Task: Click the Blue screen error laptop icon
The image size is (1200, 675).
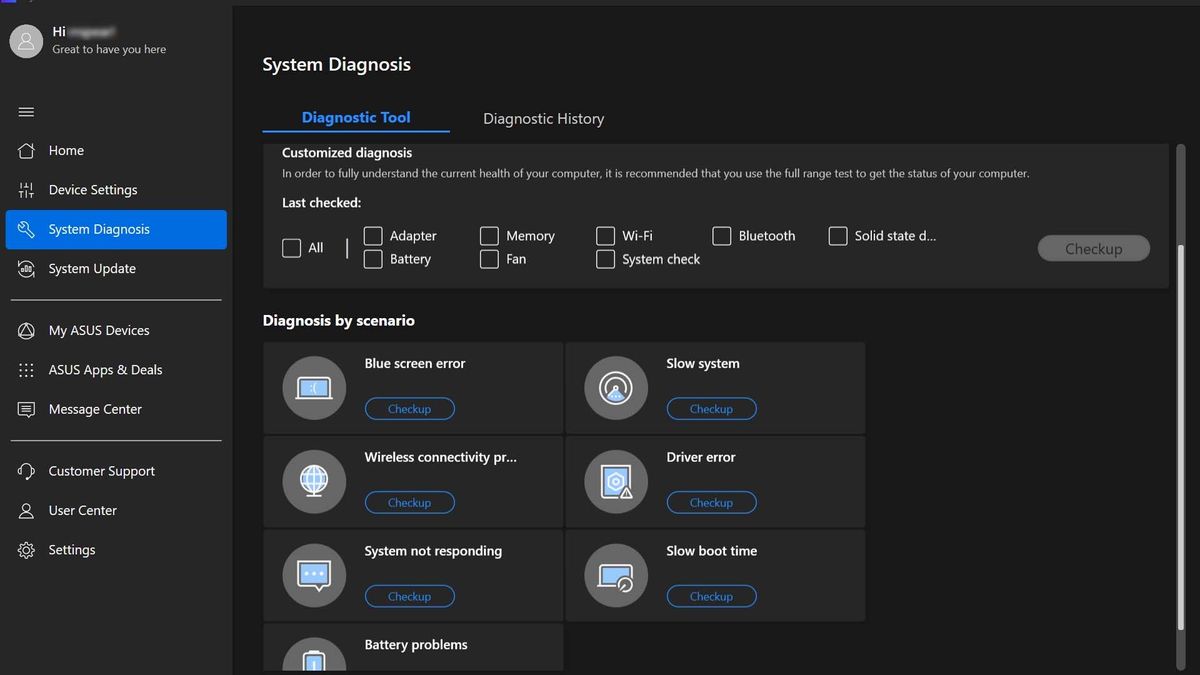Action: tap(314, 388)
